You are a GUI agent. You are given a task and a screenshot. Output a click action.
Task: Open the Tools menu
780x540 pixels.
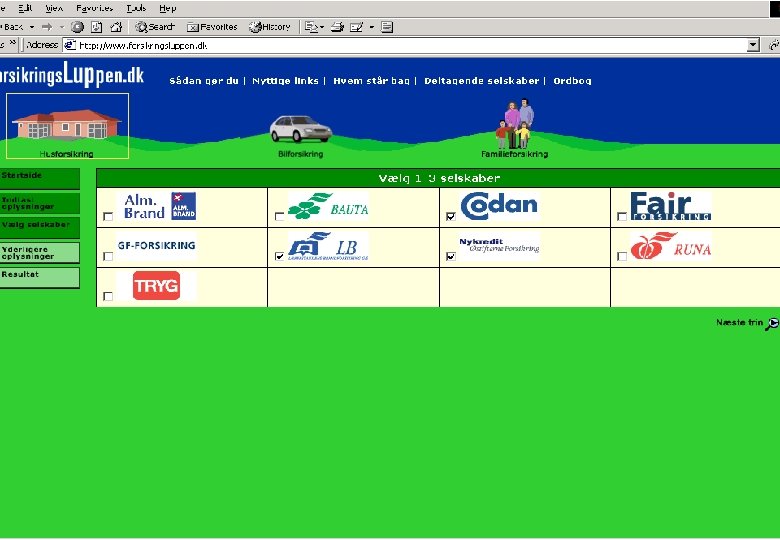click(x=136, y=8)
